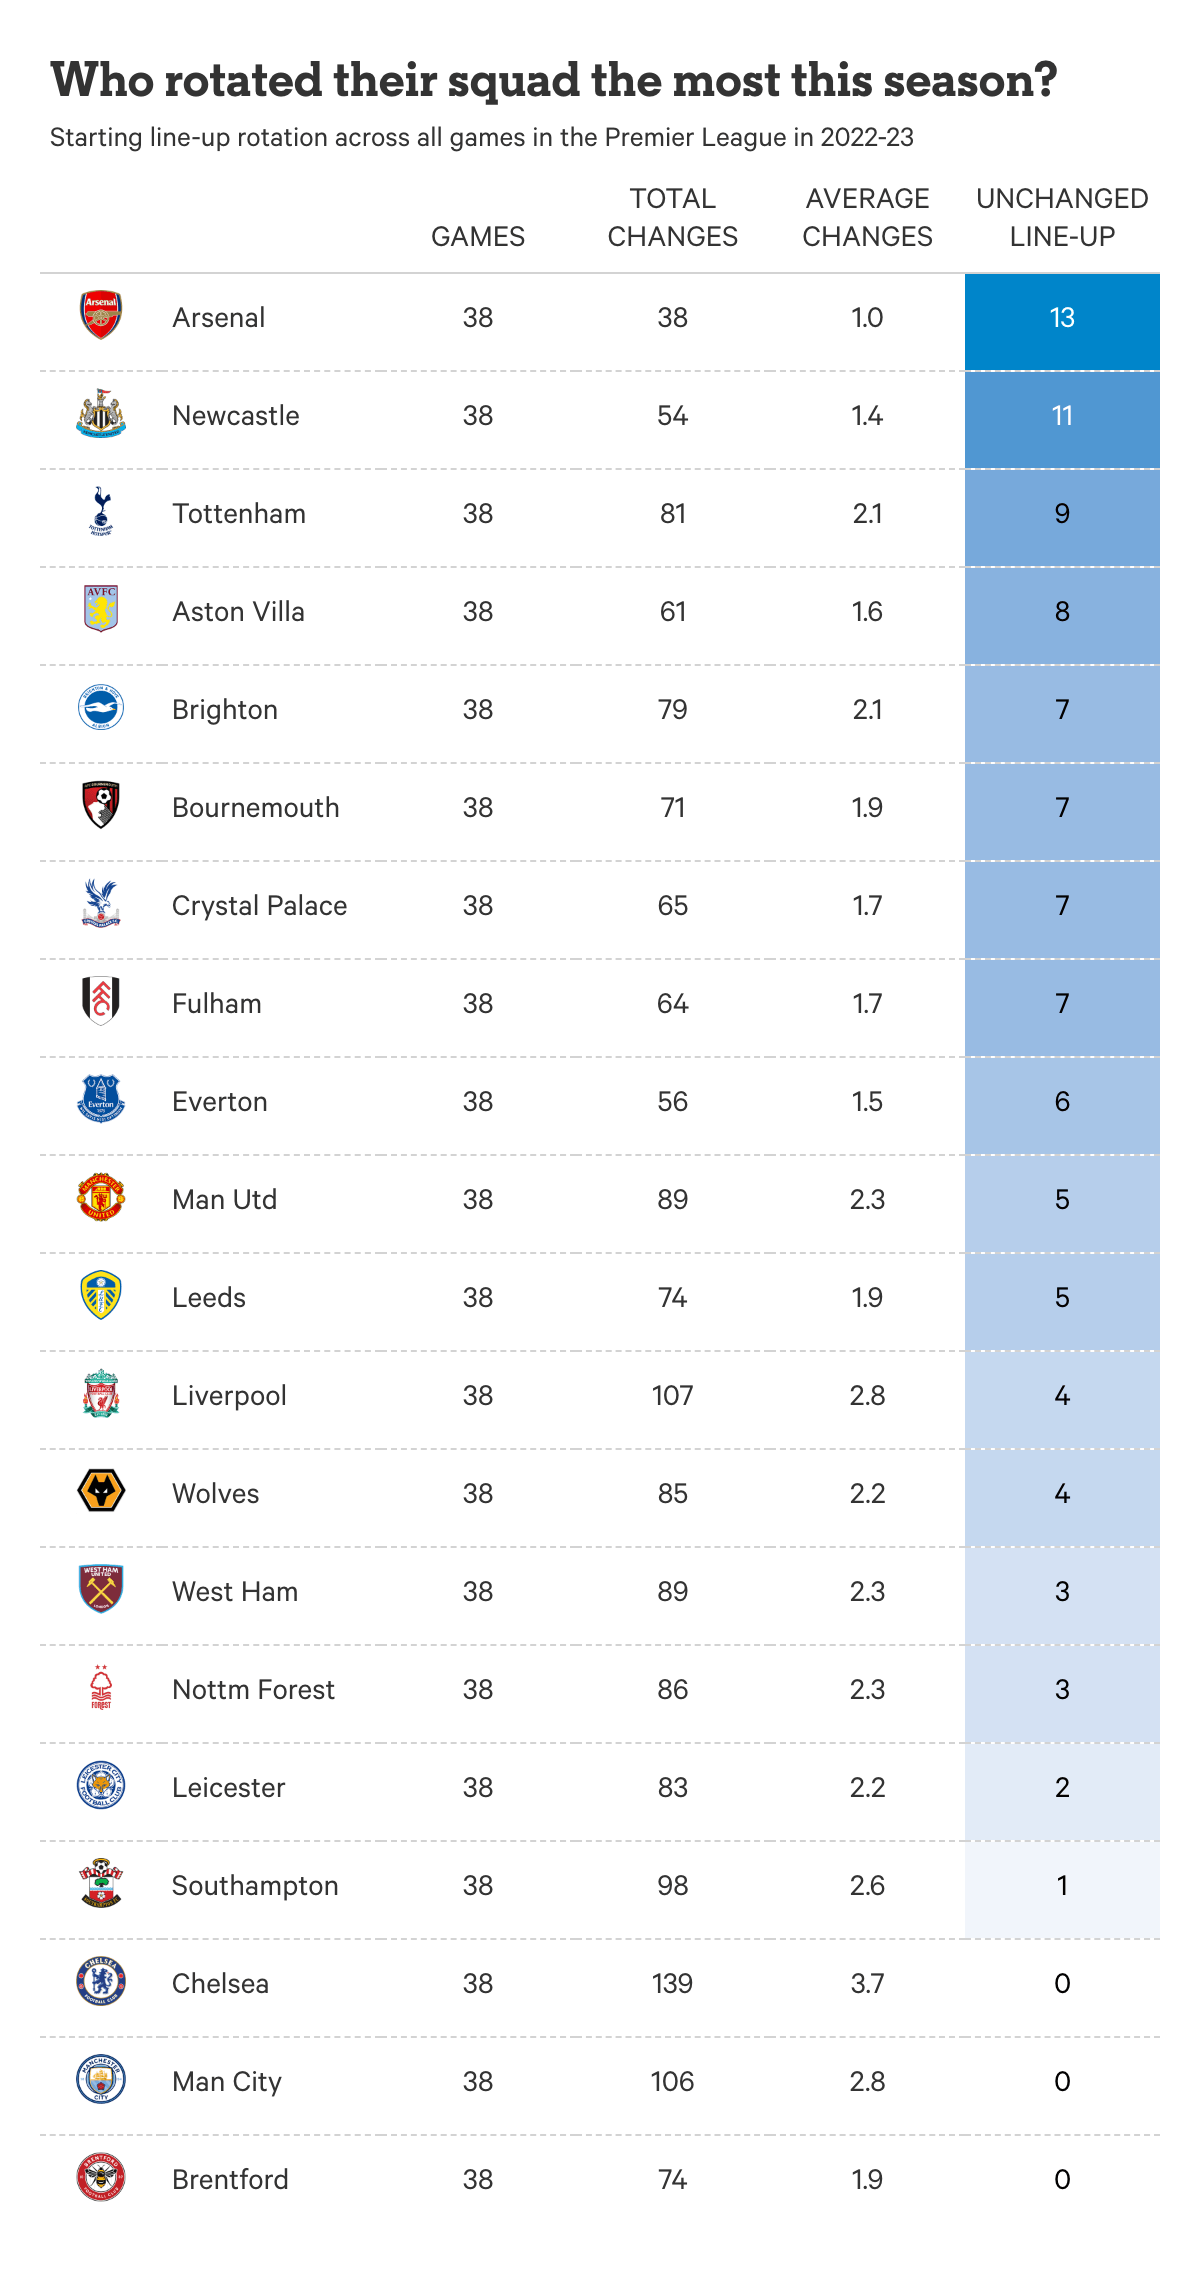
Task: Click Arsenal's dark blue 13 cell
Action: tap(1062, 320)
